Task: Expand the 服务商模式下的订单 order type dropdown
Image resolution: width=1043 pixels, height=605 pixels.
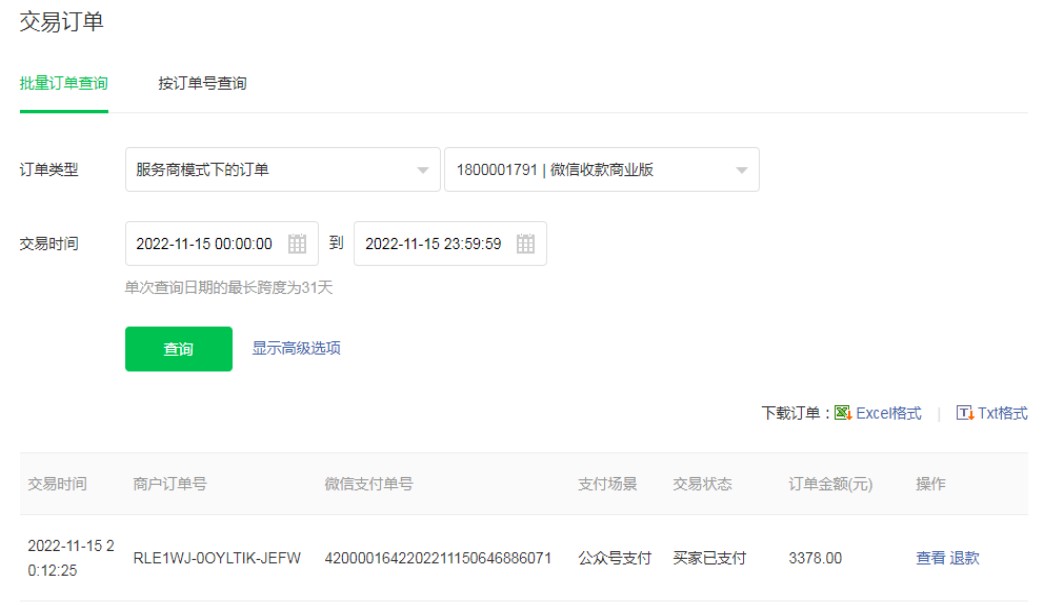Action: click(x=282, y=170)
